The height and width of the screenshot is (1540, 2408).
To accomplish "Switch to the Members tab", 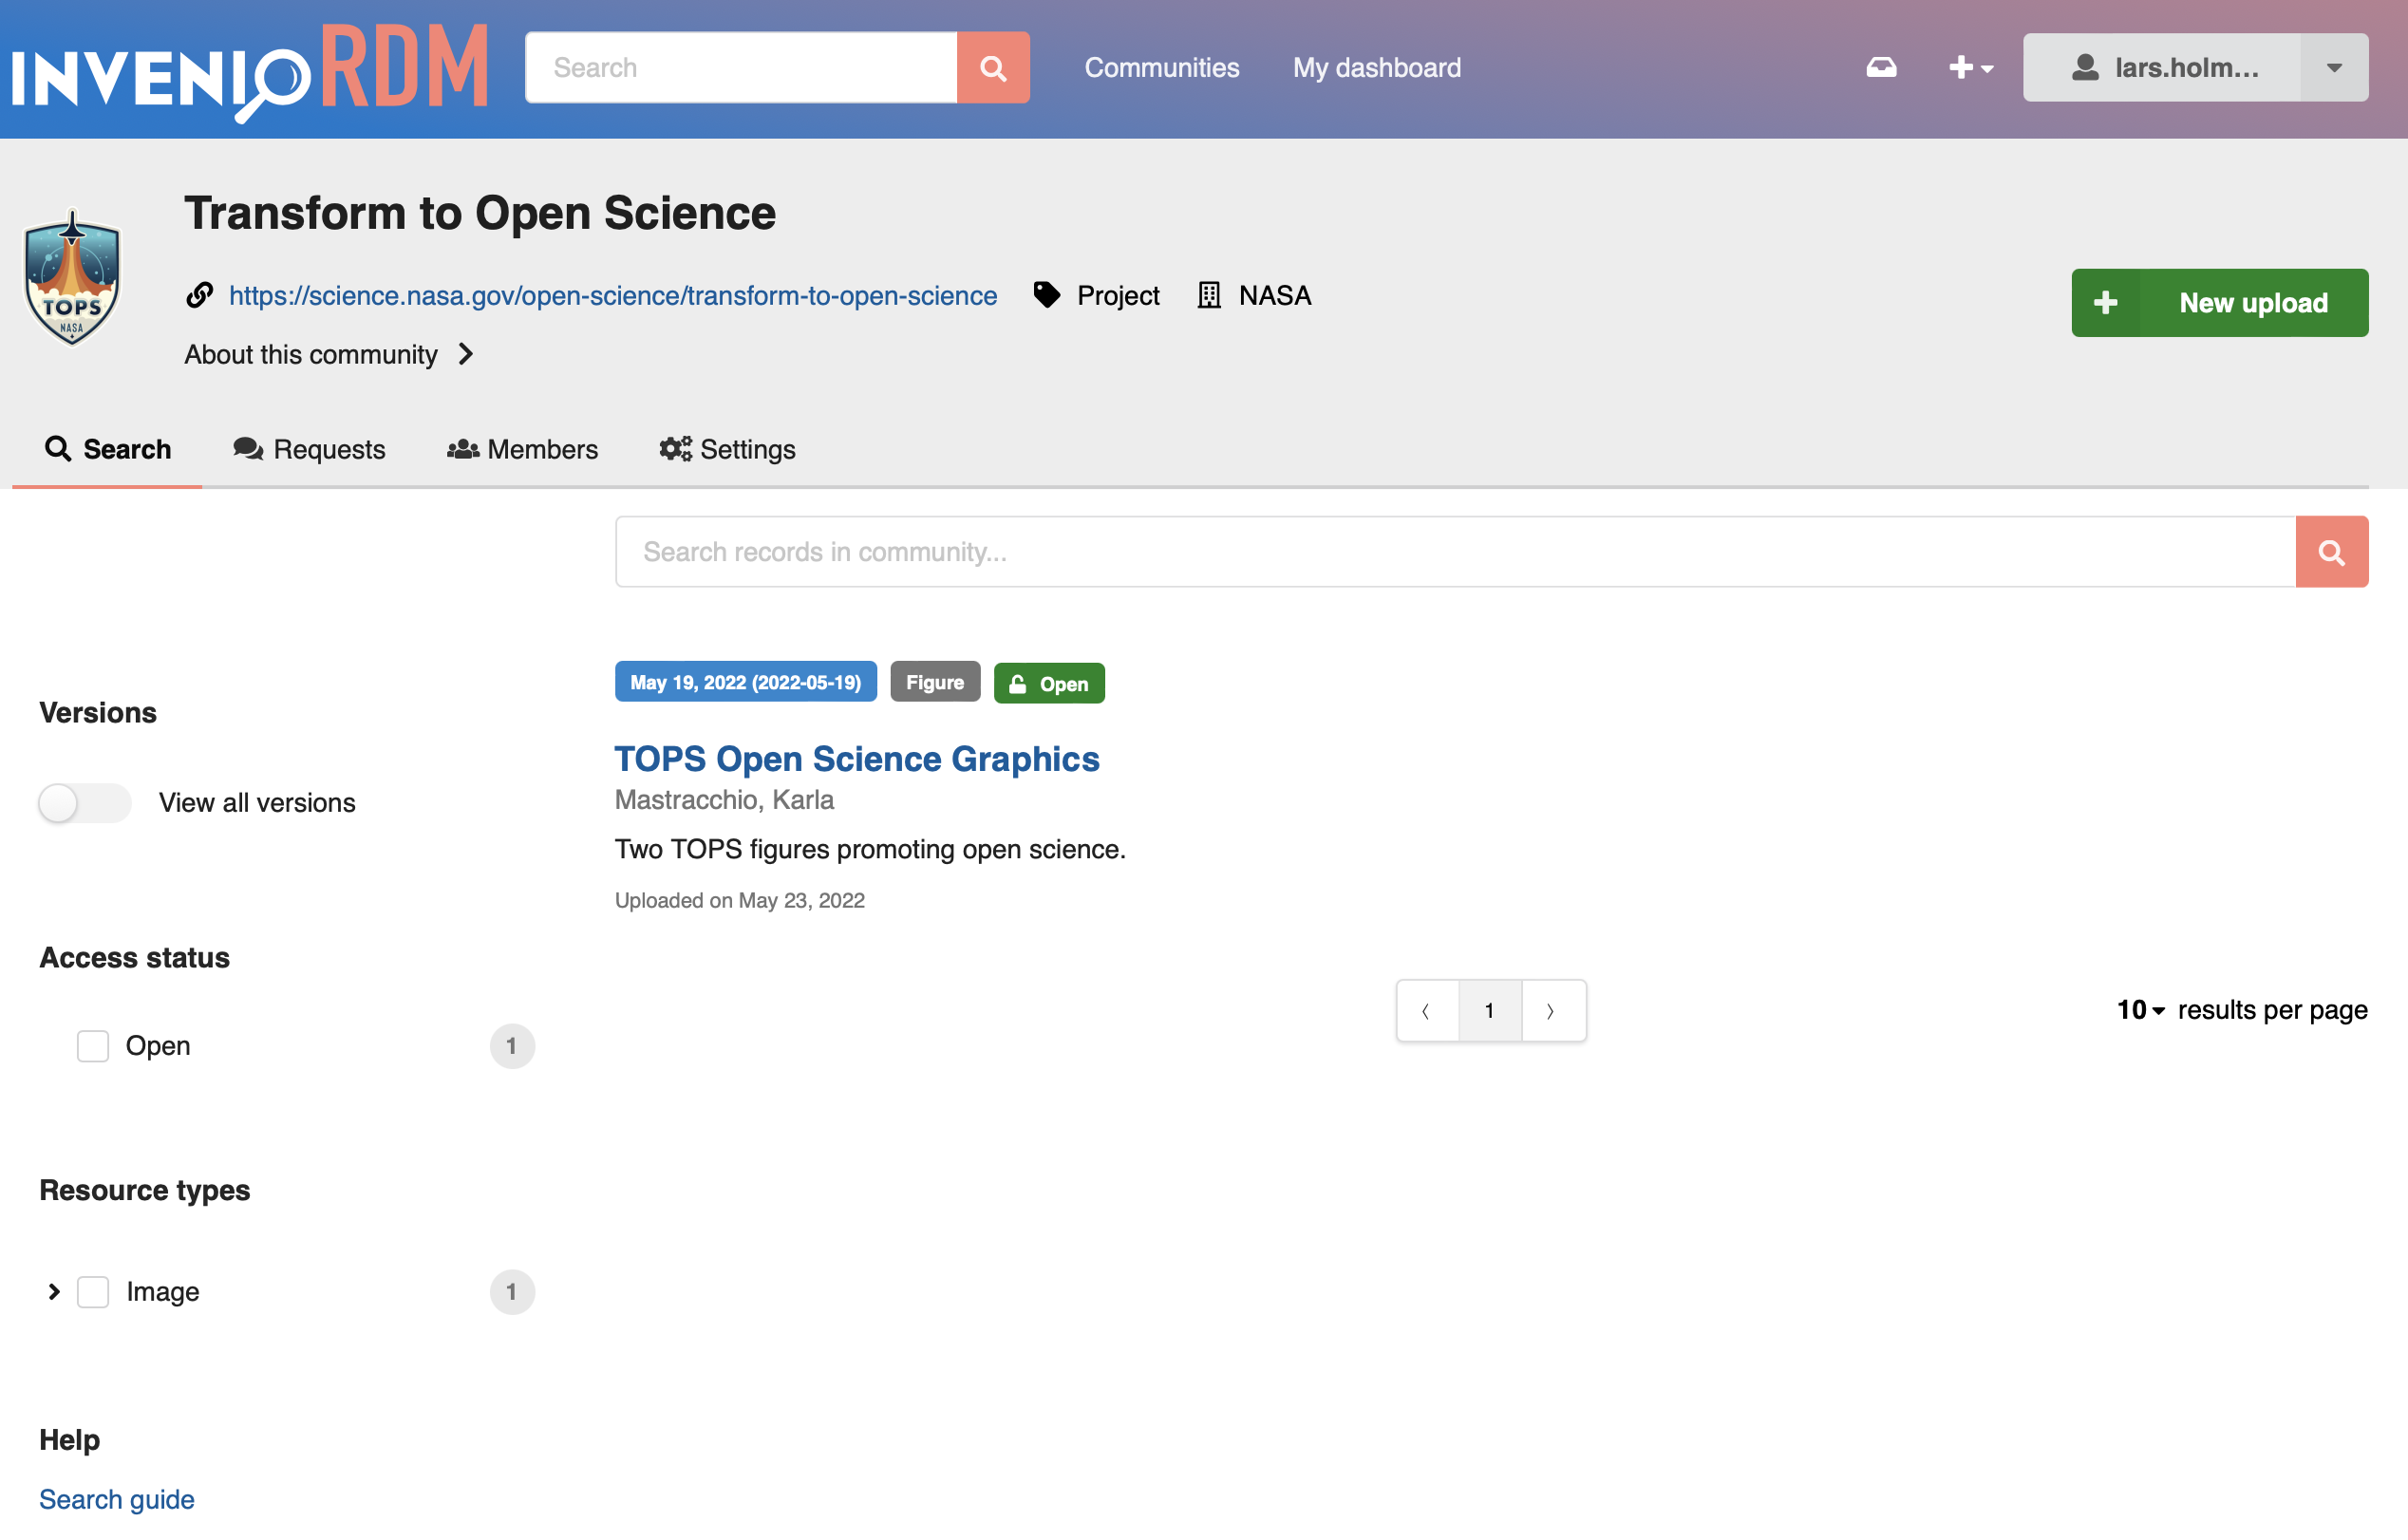I will pos(522,449).
